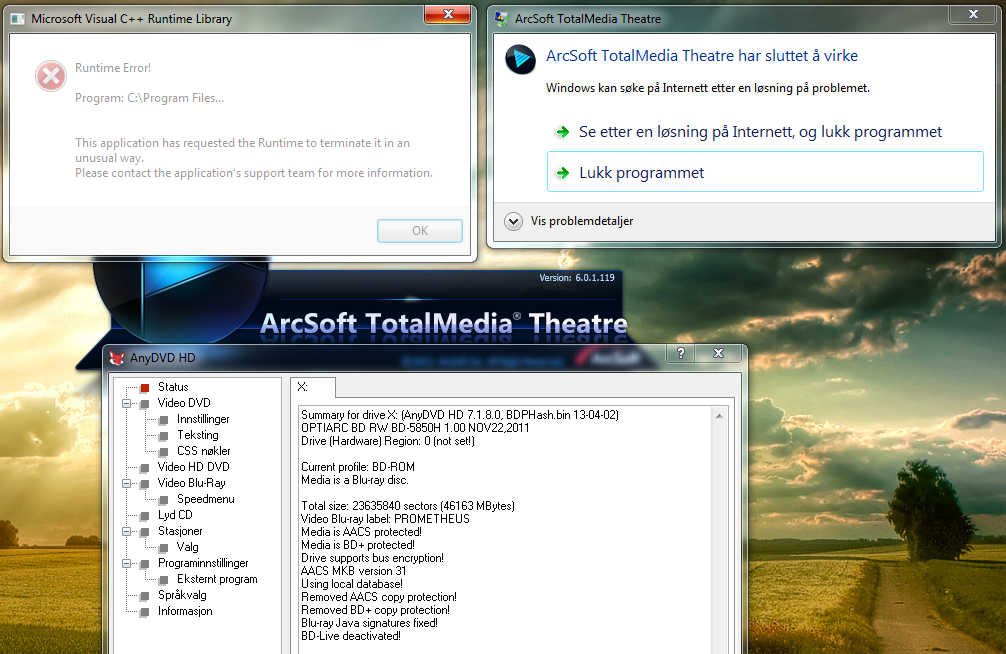Click the Video Blu-Ray gray square icon
Screen dimensions: 1006x654
point(145,484)
